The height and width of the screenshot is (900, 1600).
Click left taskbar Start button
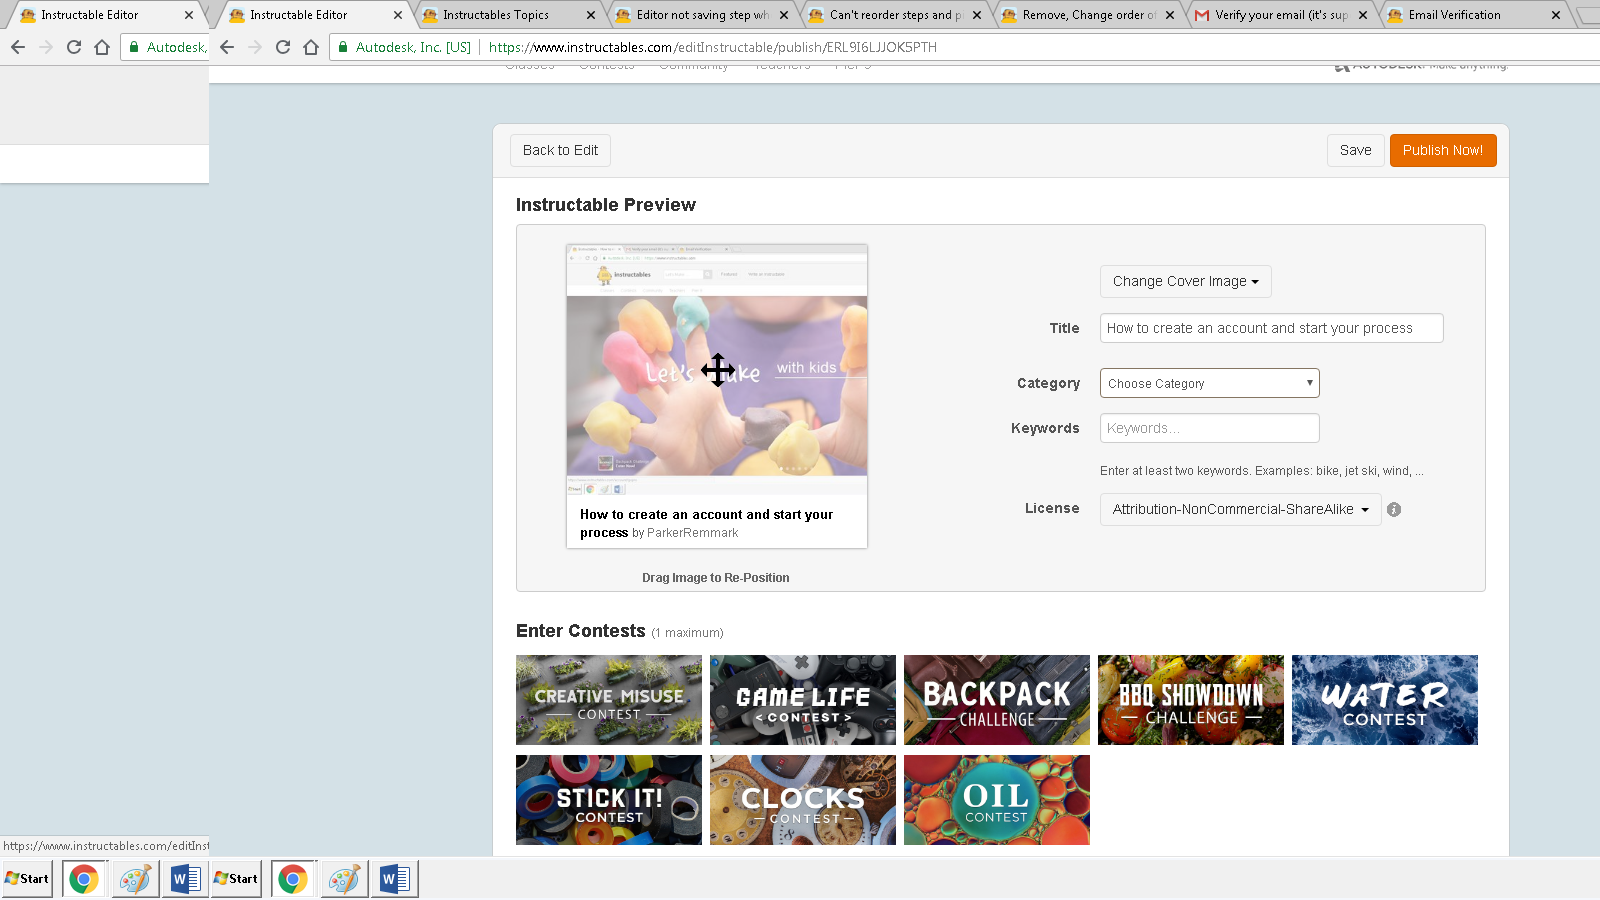coord(27,879)
